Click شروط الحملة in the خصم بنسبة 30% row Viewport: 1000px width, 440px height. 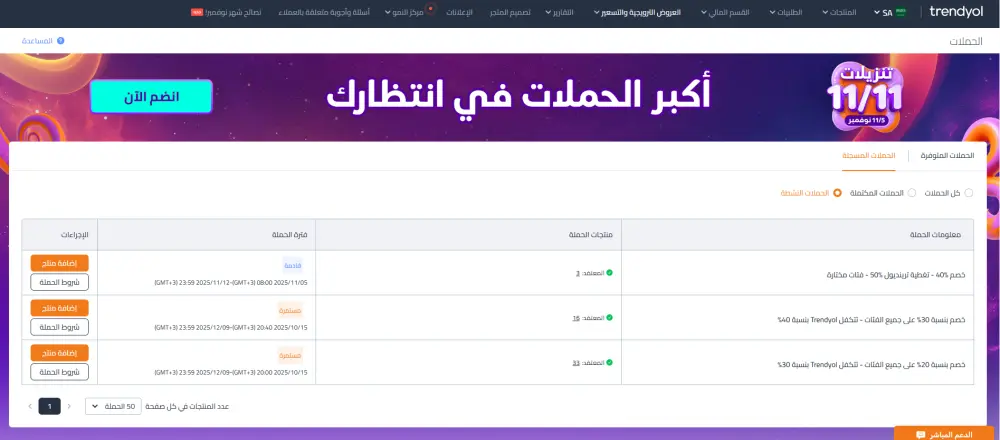click(x=59, y=327)
